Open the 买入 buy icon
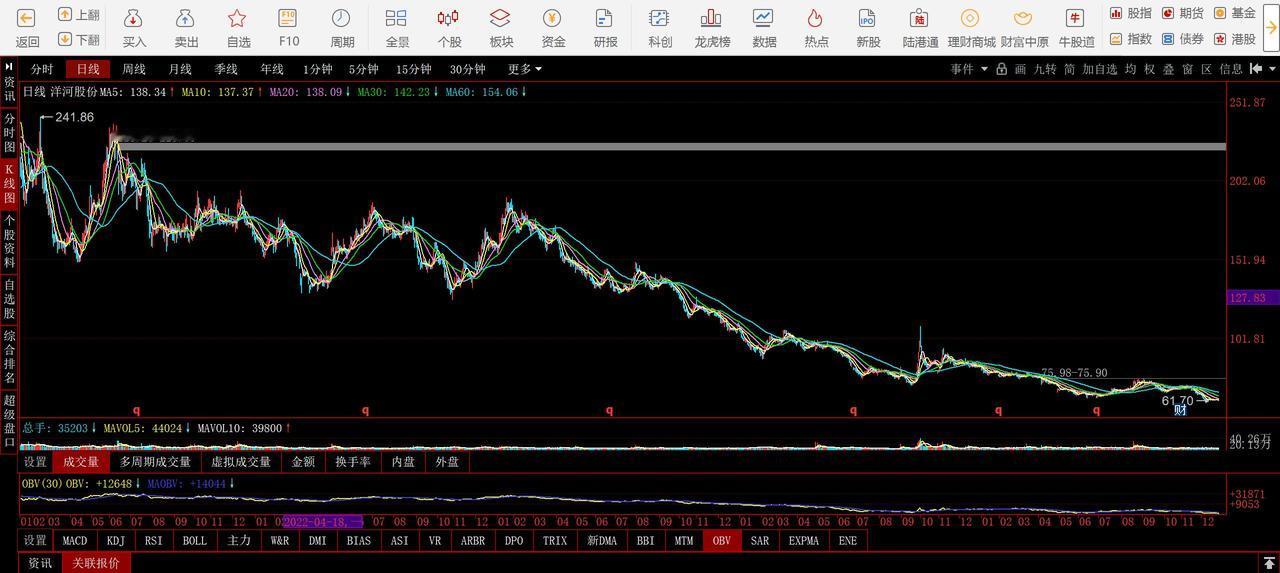This screenshot has width=1280, height=573. [134, 18]
